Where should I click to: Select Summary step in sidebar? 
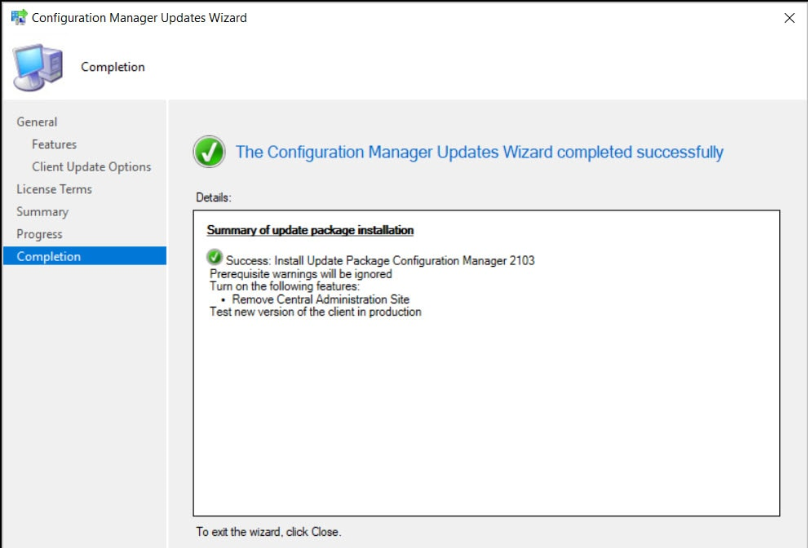click(x=42, y=212)
